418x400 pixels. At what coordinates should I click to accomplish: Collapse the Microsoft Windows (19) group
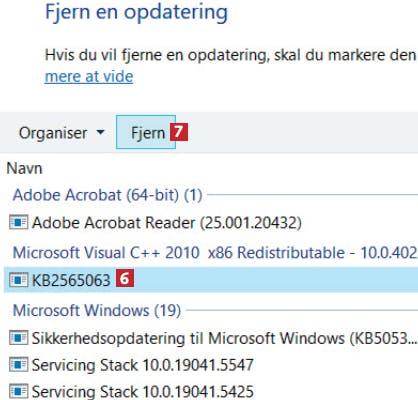tap(97, 311)
